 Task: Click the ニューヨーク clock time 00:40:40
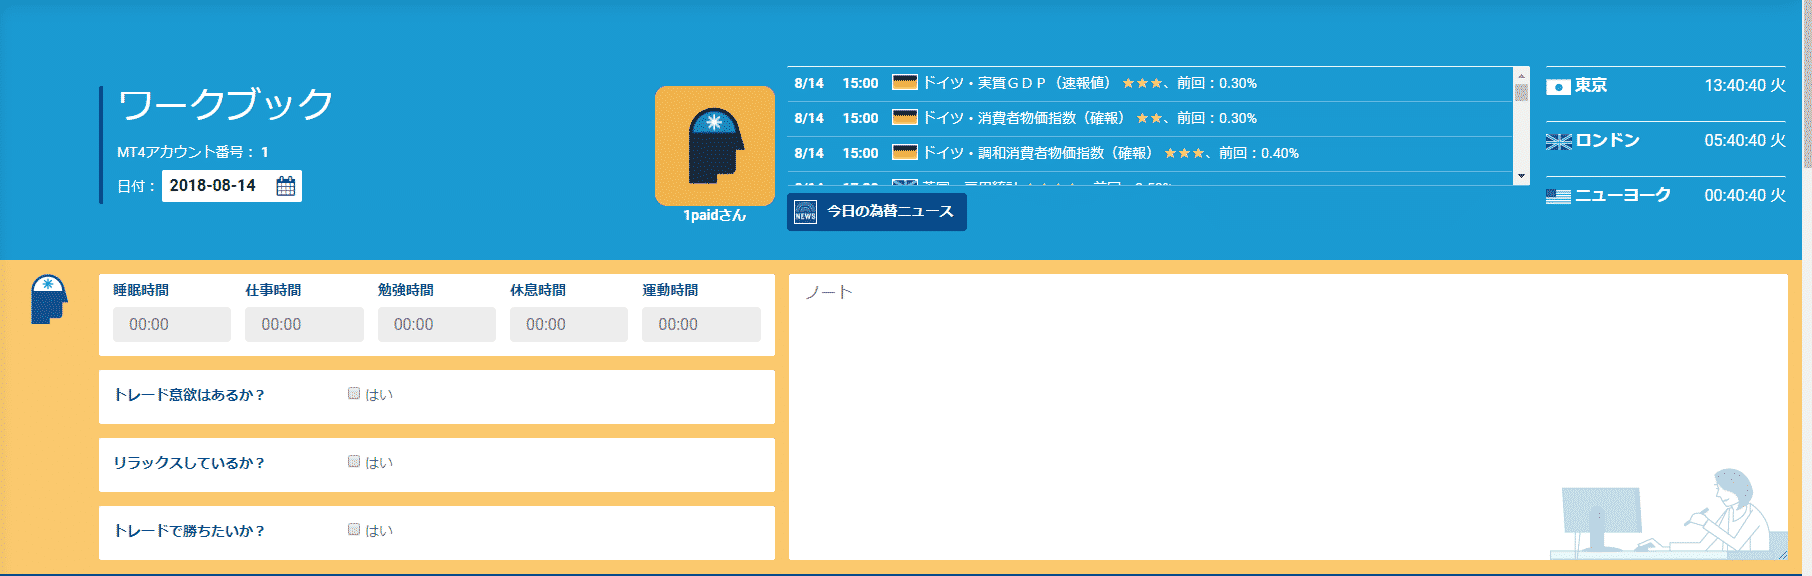1745,196
